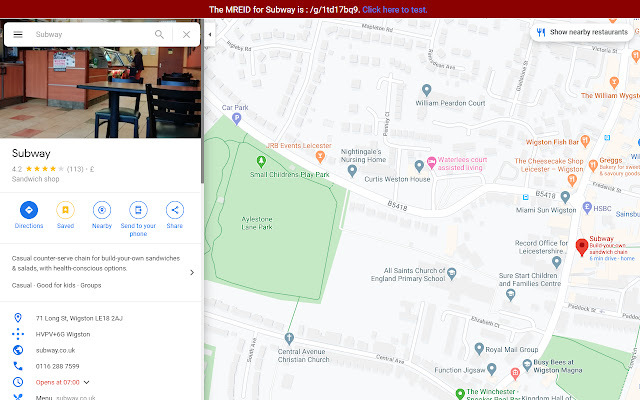Image resolution: width=640 pixels, height=400 pixels.
Task: Click JRB Events Leicester restaurant marker
Action: pos(320,156)
